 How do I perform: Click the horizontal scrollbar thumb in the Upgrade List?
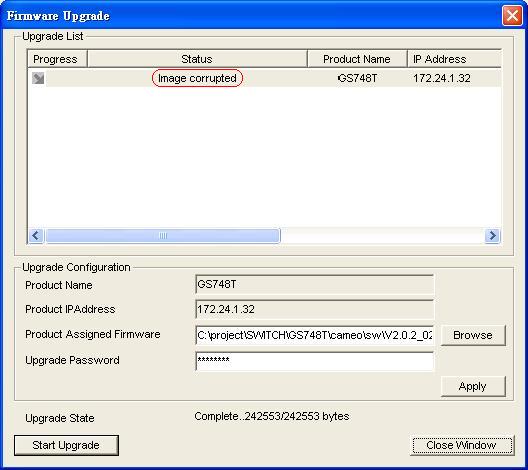163,236
